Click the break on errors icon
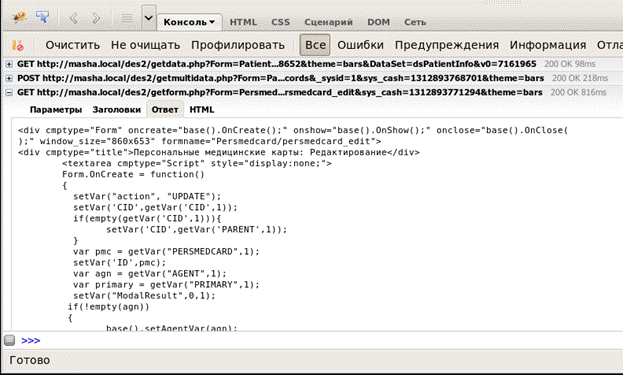Image resolution: width=623 pixels, height=375 pixels. (17, 45)
